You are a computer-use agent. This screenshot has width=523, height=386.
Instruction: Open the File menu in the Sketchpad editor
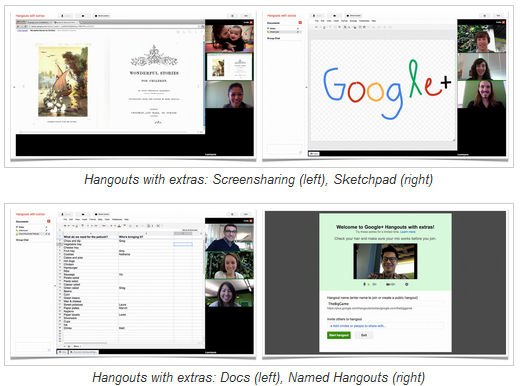(x=317, y=21)
